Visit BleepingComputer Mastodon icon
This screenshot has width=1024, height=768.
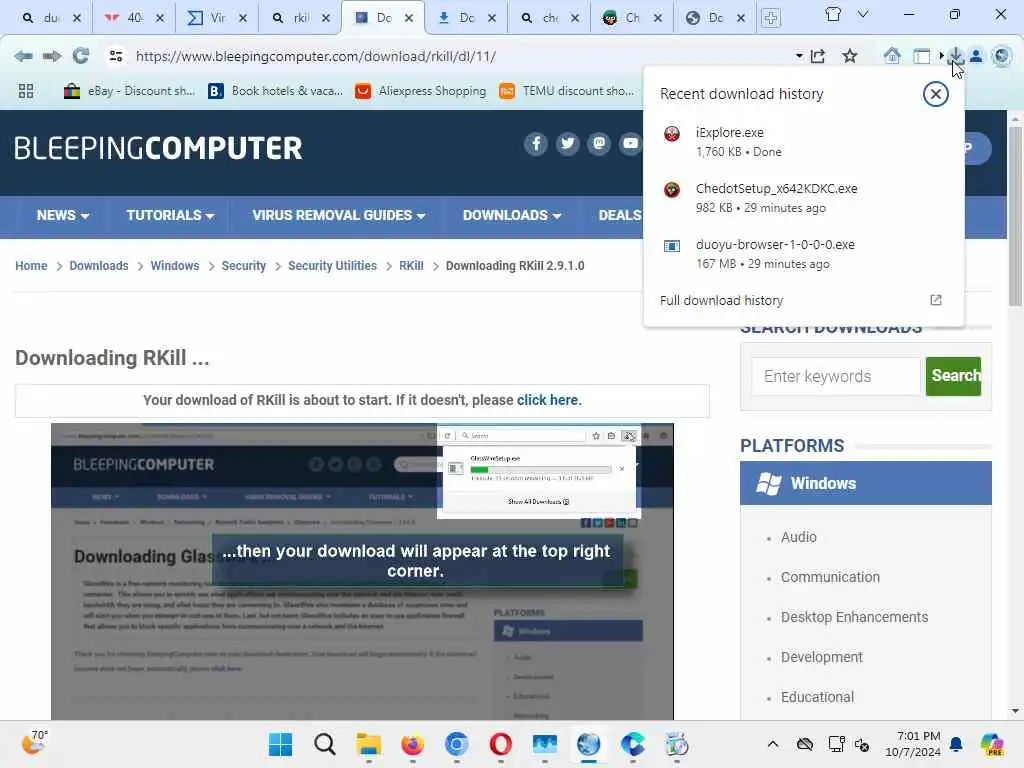pyautogui.click(x=599, y=143)
